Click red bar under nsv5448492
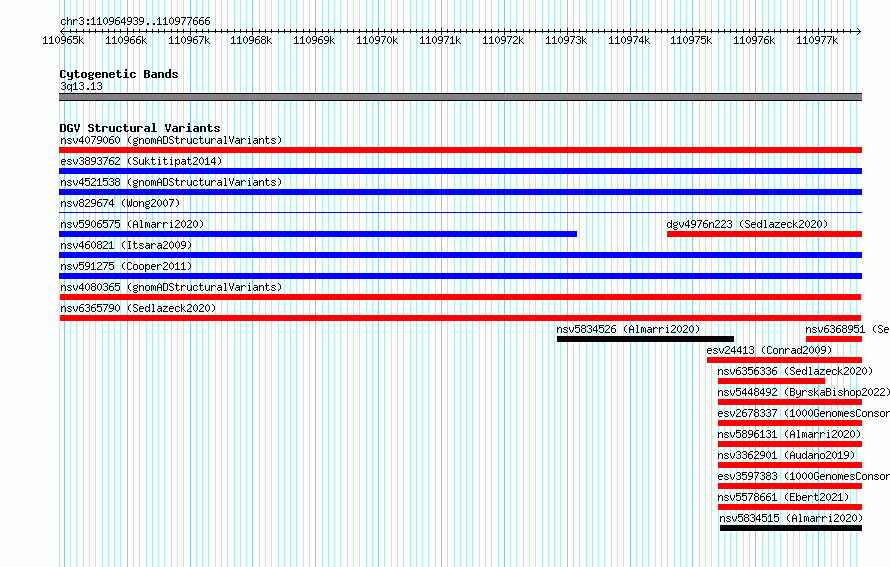890x567 pixels. [790, 402]
